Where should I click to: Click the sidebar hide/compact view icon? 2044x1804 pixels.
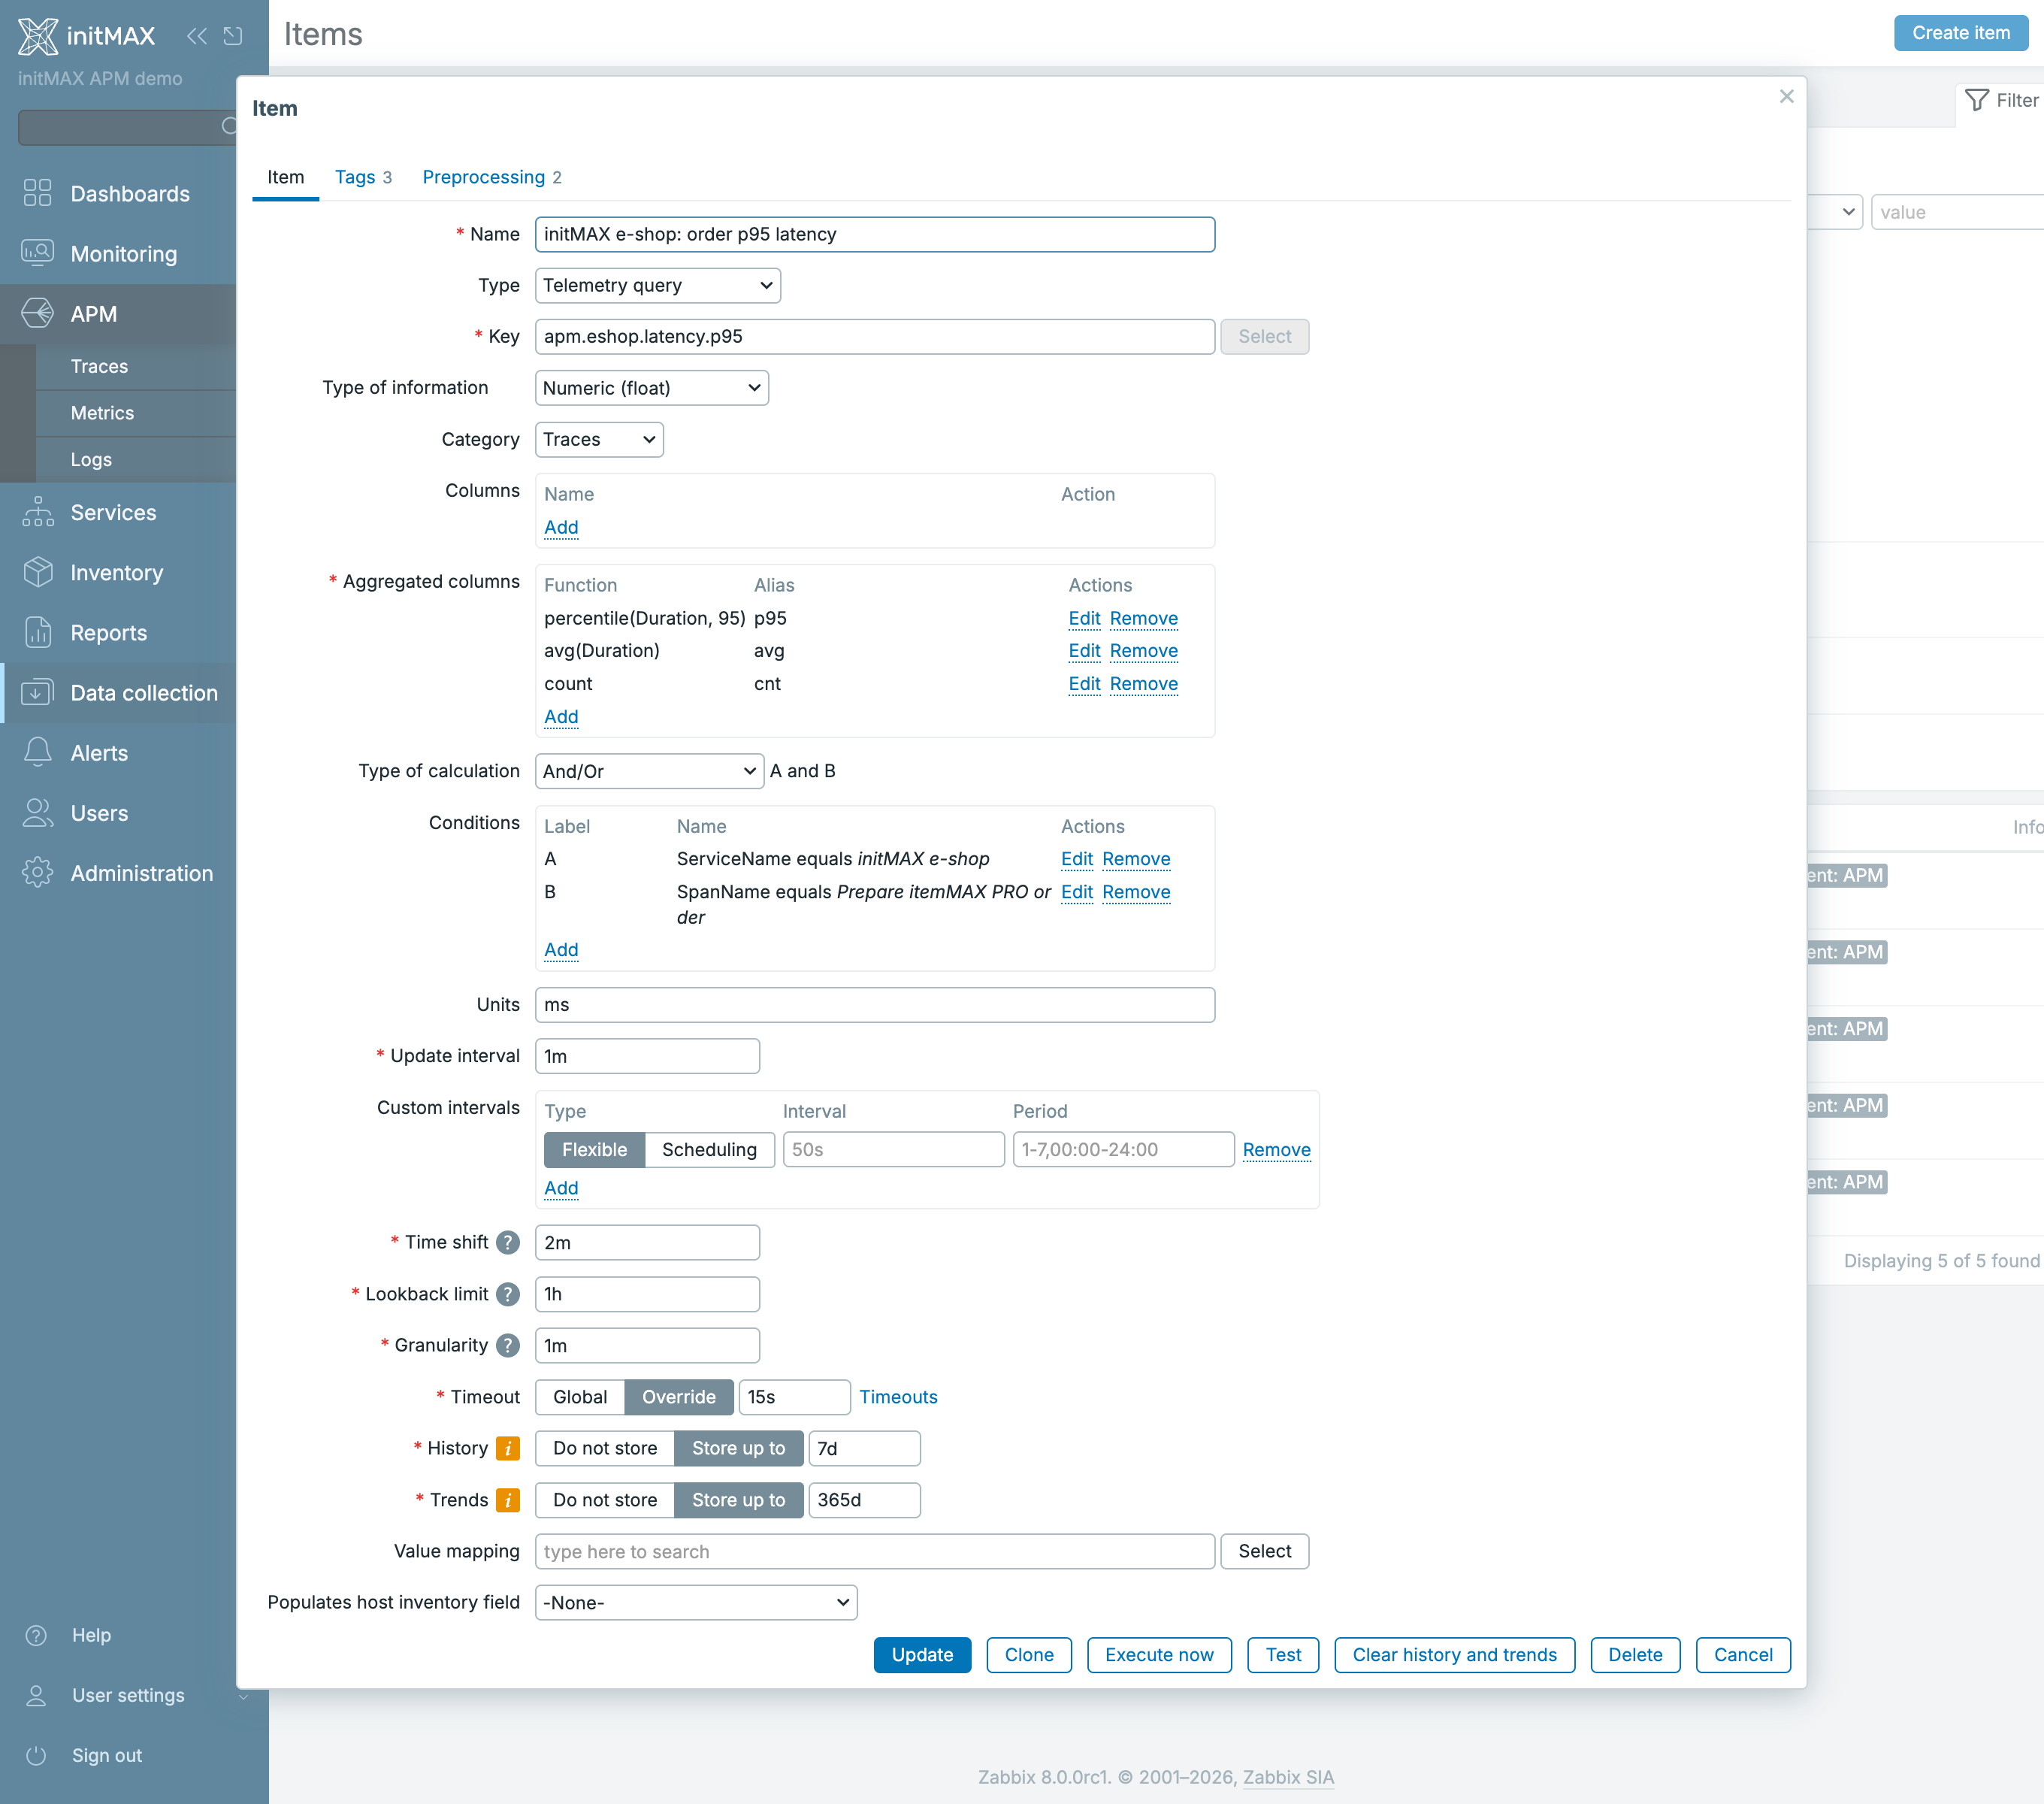(x=233, y=36)
